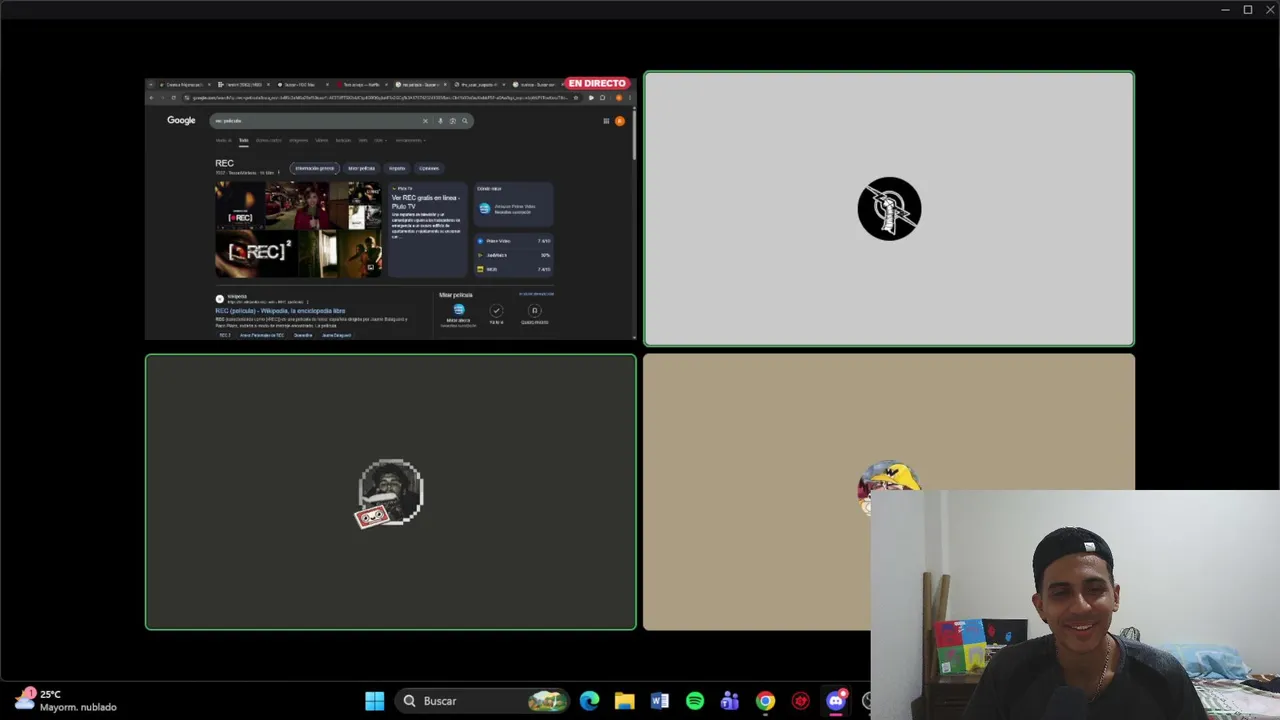Viewport: 1280px width, 720px height.
Task: Open the Chrome three-dot menu in stream
Action: tap(629, 97)
